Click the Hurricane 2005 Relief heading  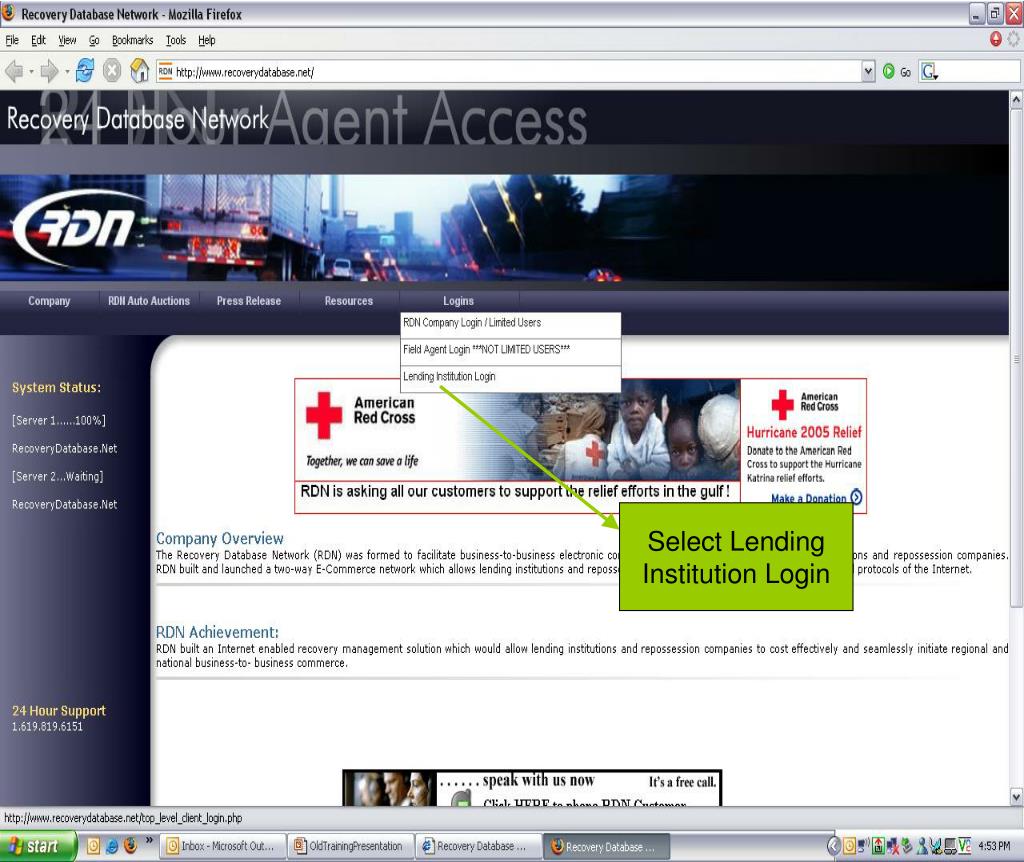tap(804, 432)
